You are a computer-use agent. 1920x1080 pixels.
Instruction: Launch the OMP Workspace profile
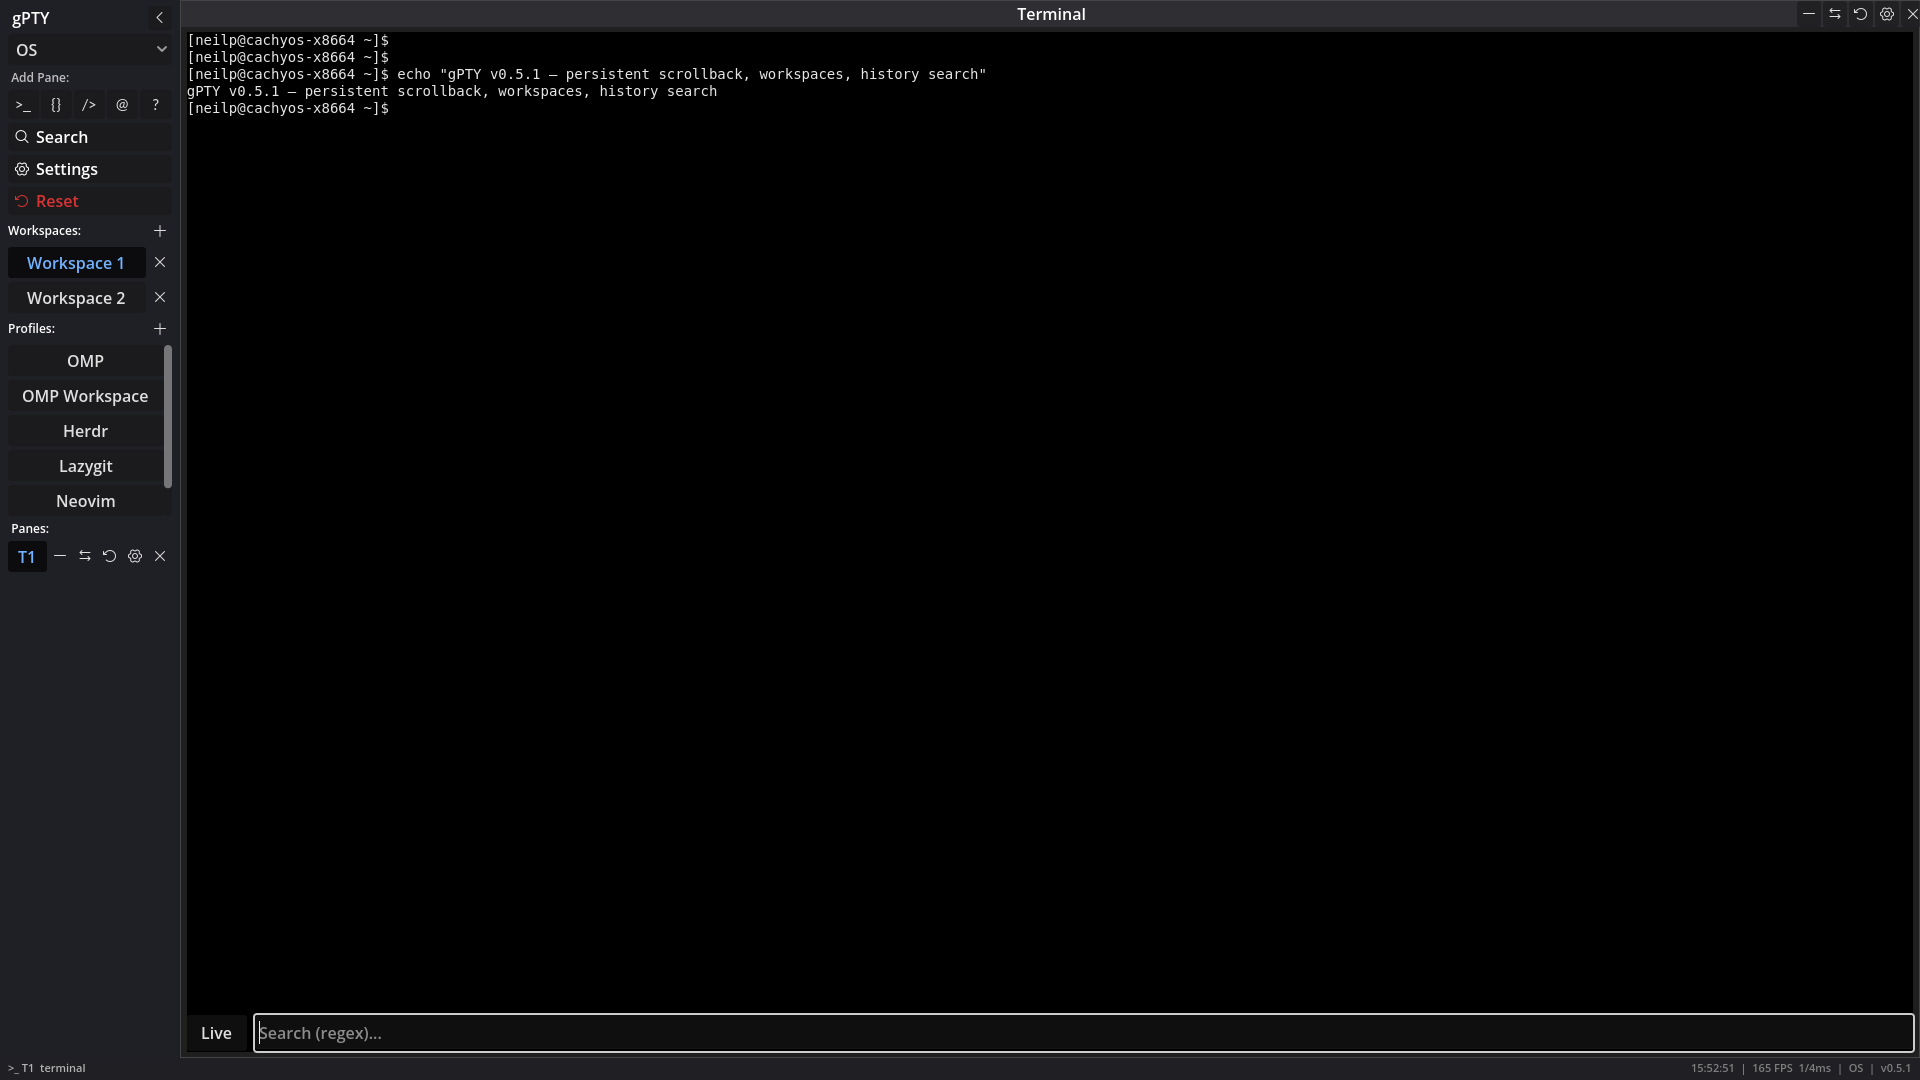click(85, 396)
